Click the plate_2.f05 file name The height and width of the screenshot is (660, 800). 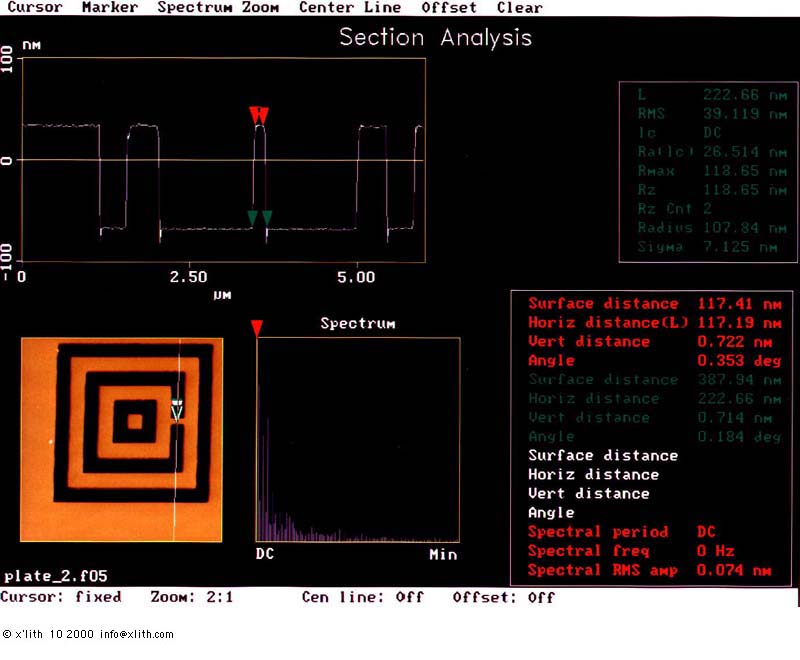pyautogui.click(x=56, y=576)
